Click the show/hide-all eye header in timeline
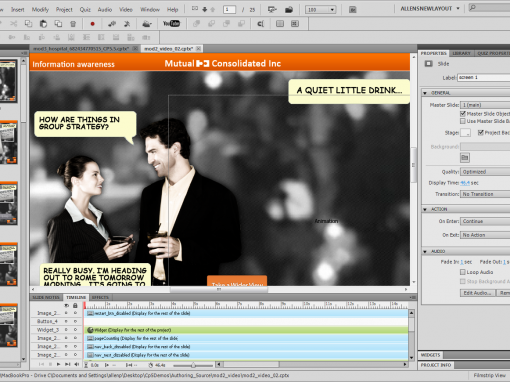The width and height of the screenshot is (510, 382). tap(66, 305)
